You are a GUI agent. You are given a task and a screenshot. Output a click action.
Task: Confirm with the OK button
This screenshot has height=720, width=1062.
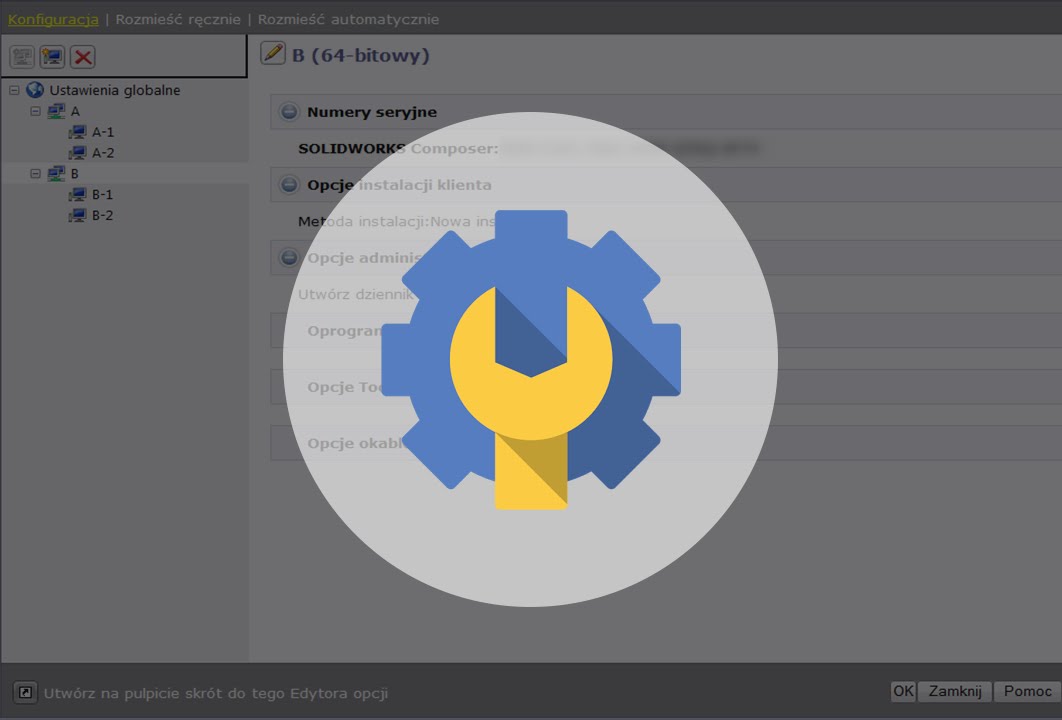click(903, 691)
